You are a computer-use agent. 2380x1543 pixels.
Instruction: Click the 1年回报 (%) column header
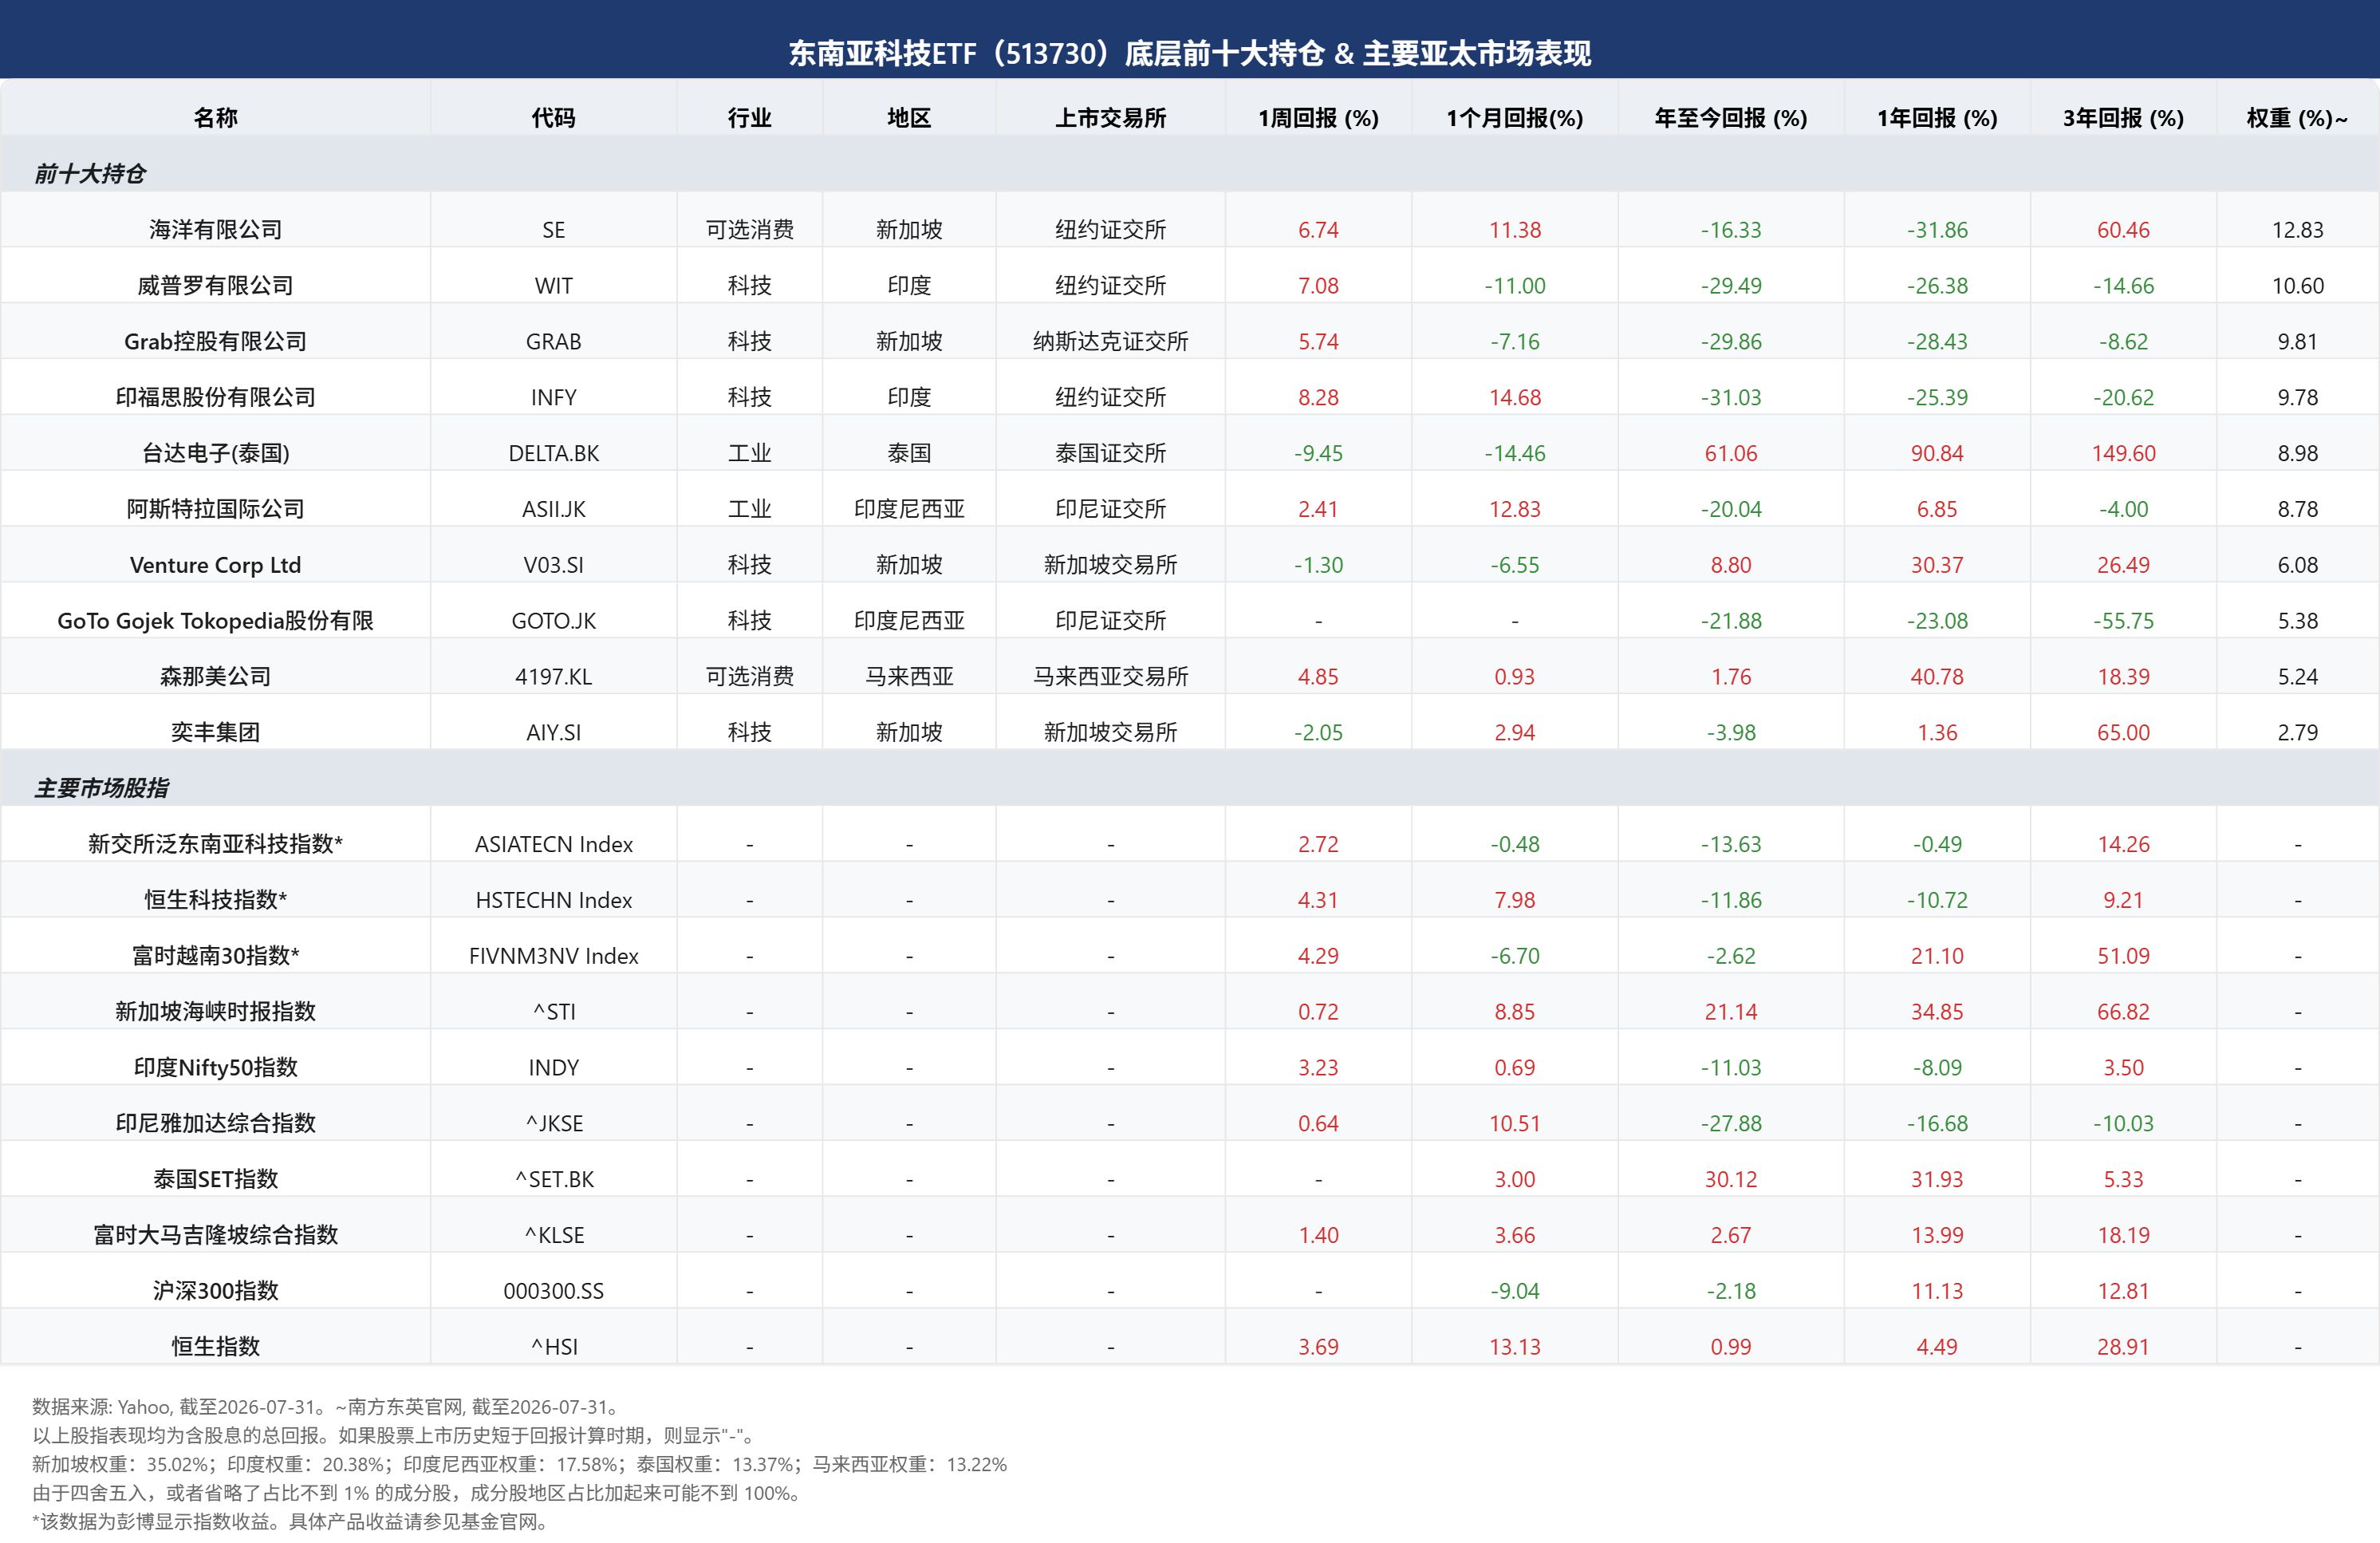click(1937, 118)
